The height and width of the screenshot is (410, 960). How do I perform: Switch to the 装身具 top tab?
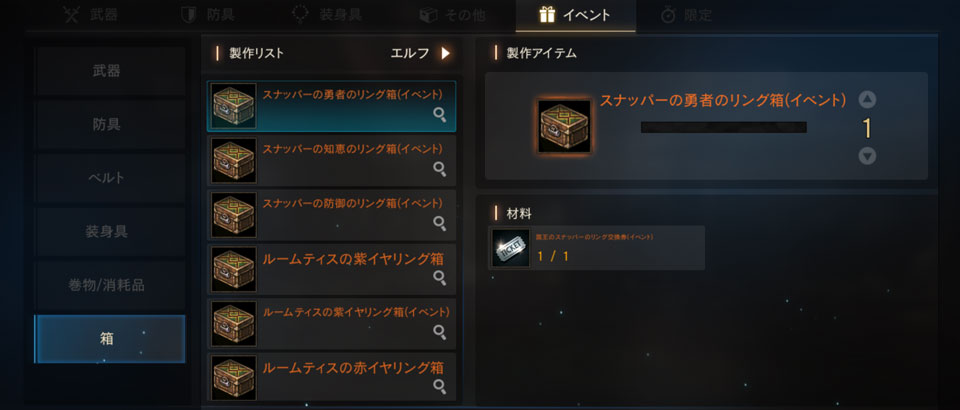tap(326, 15)
